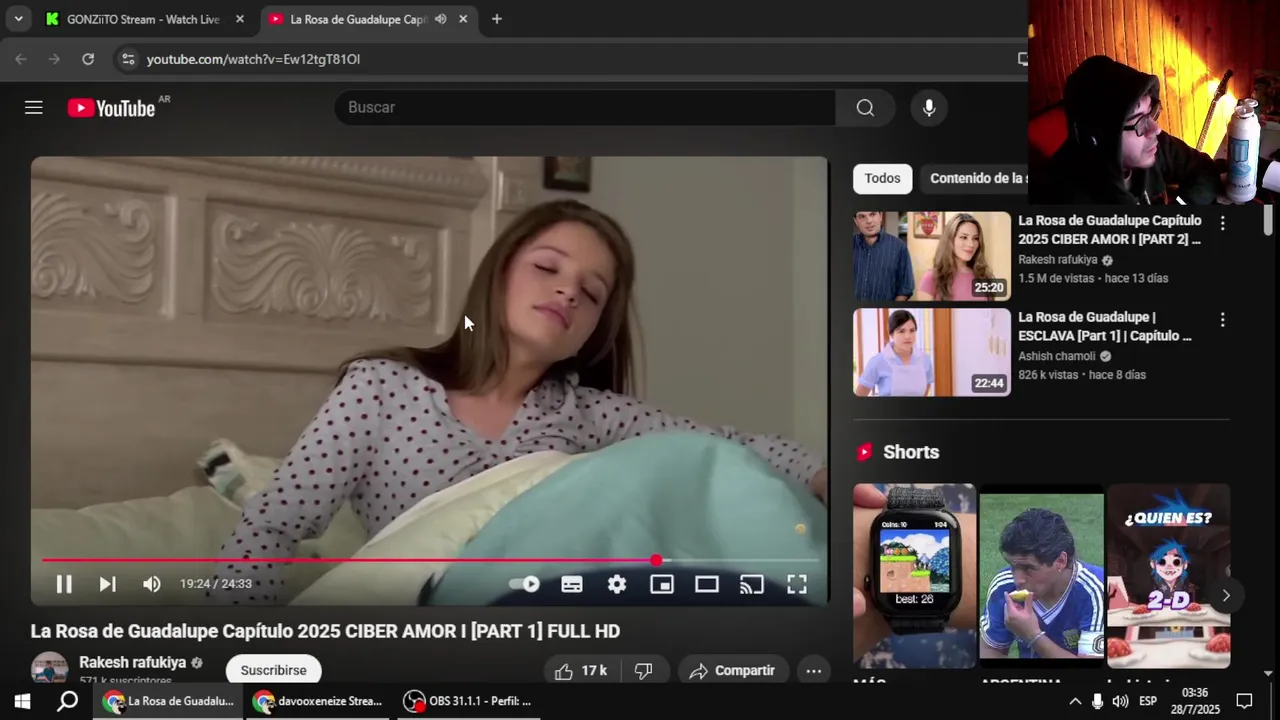Open the '¿Quien es? 2-D' Short

coord(1168,576)
